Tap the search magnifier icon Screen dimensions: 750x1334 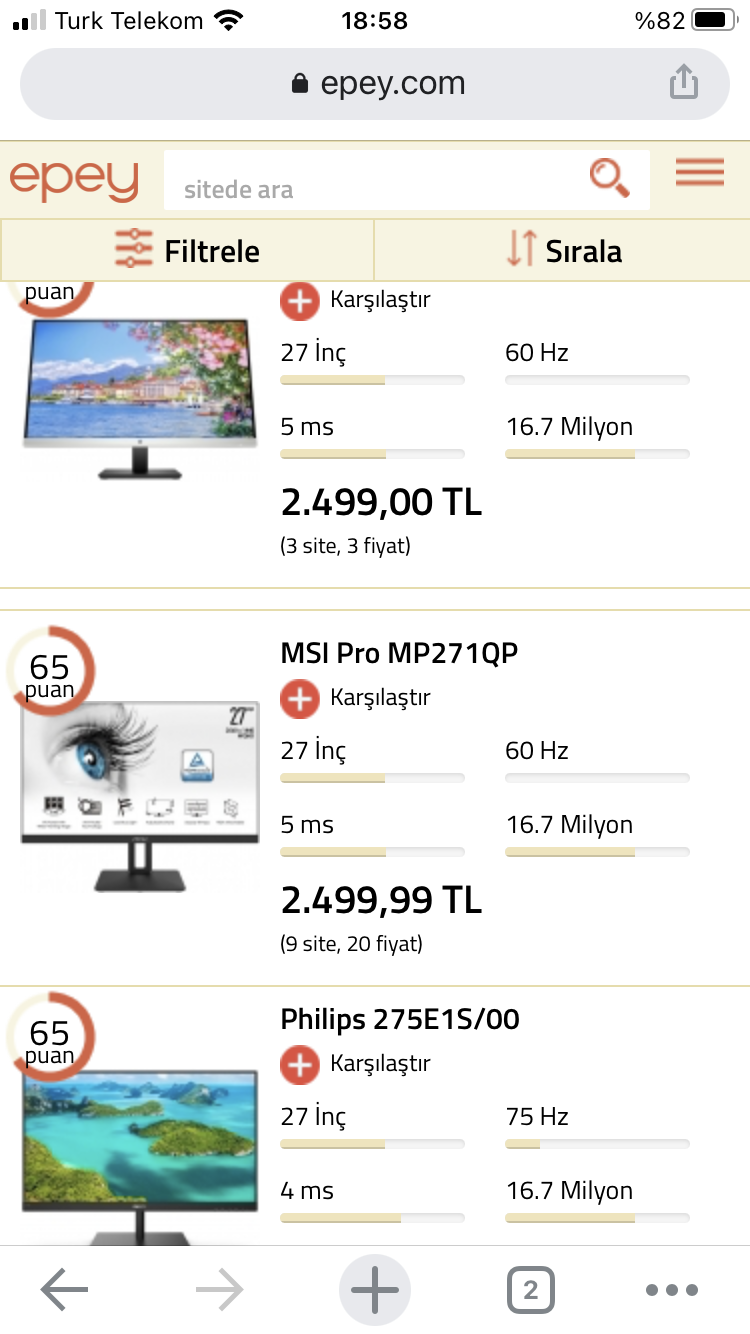(609, 178)
